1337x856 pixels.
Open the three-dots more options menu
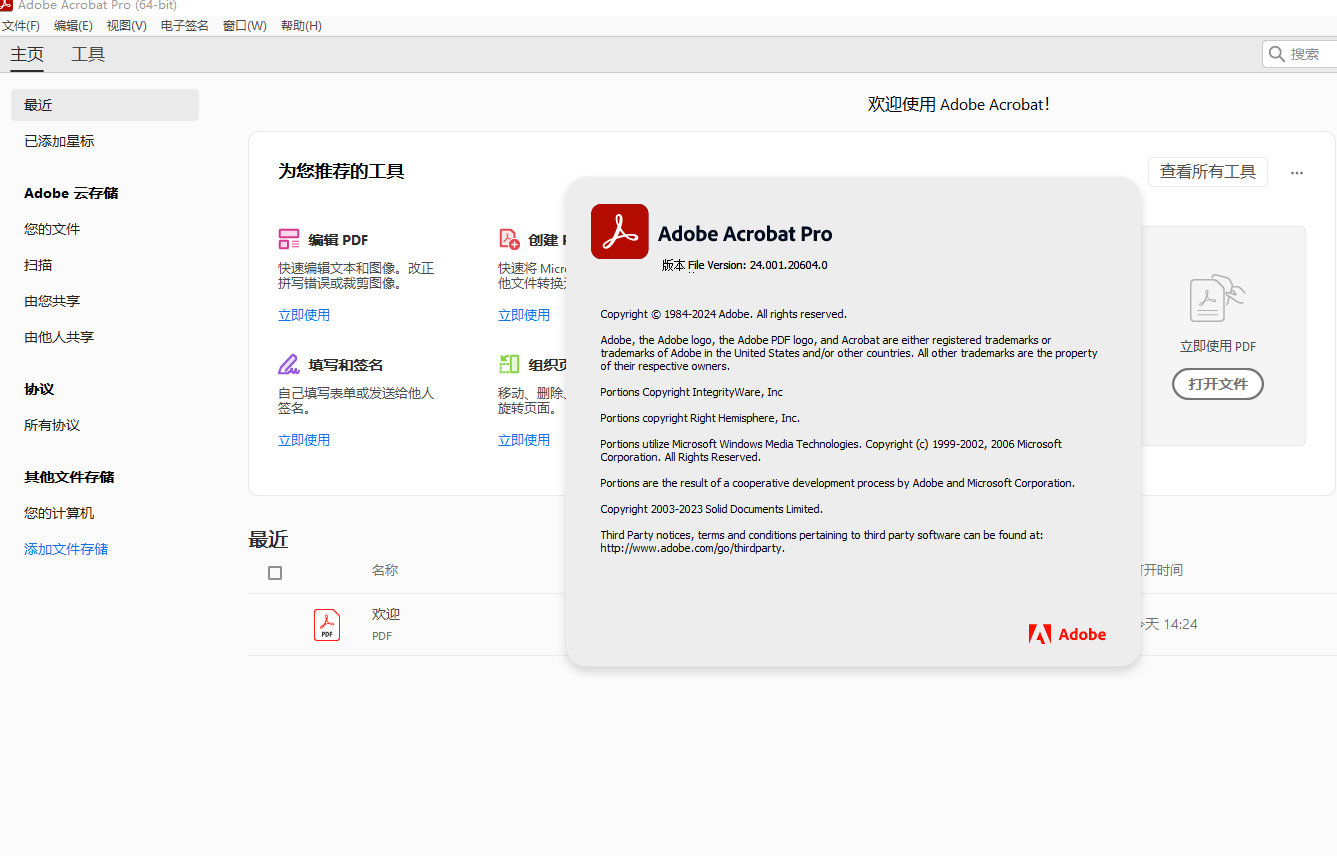(1297, 173)
